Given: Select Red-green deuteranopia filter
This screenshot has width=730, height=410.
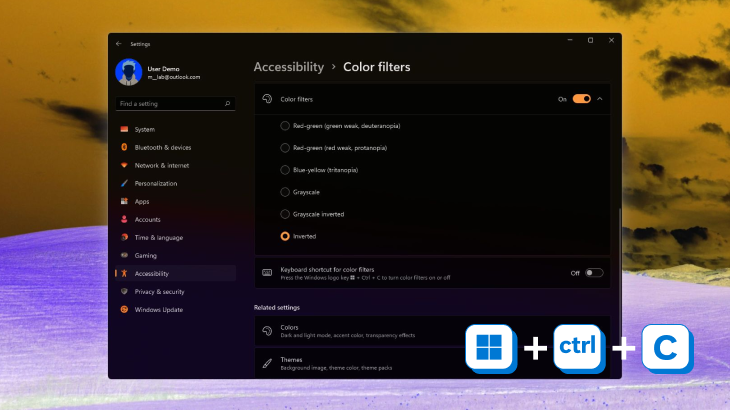Looking at the screenshot, I should [x=285, y=126].
